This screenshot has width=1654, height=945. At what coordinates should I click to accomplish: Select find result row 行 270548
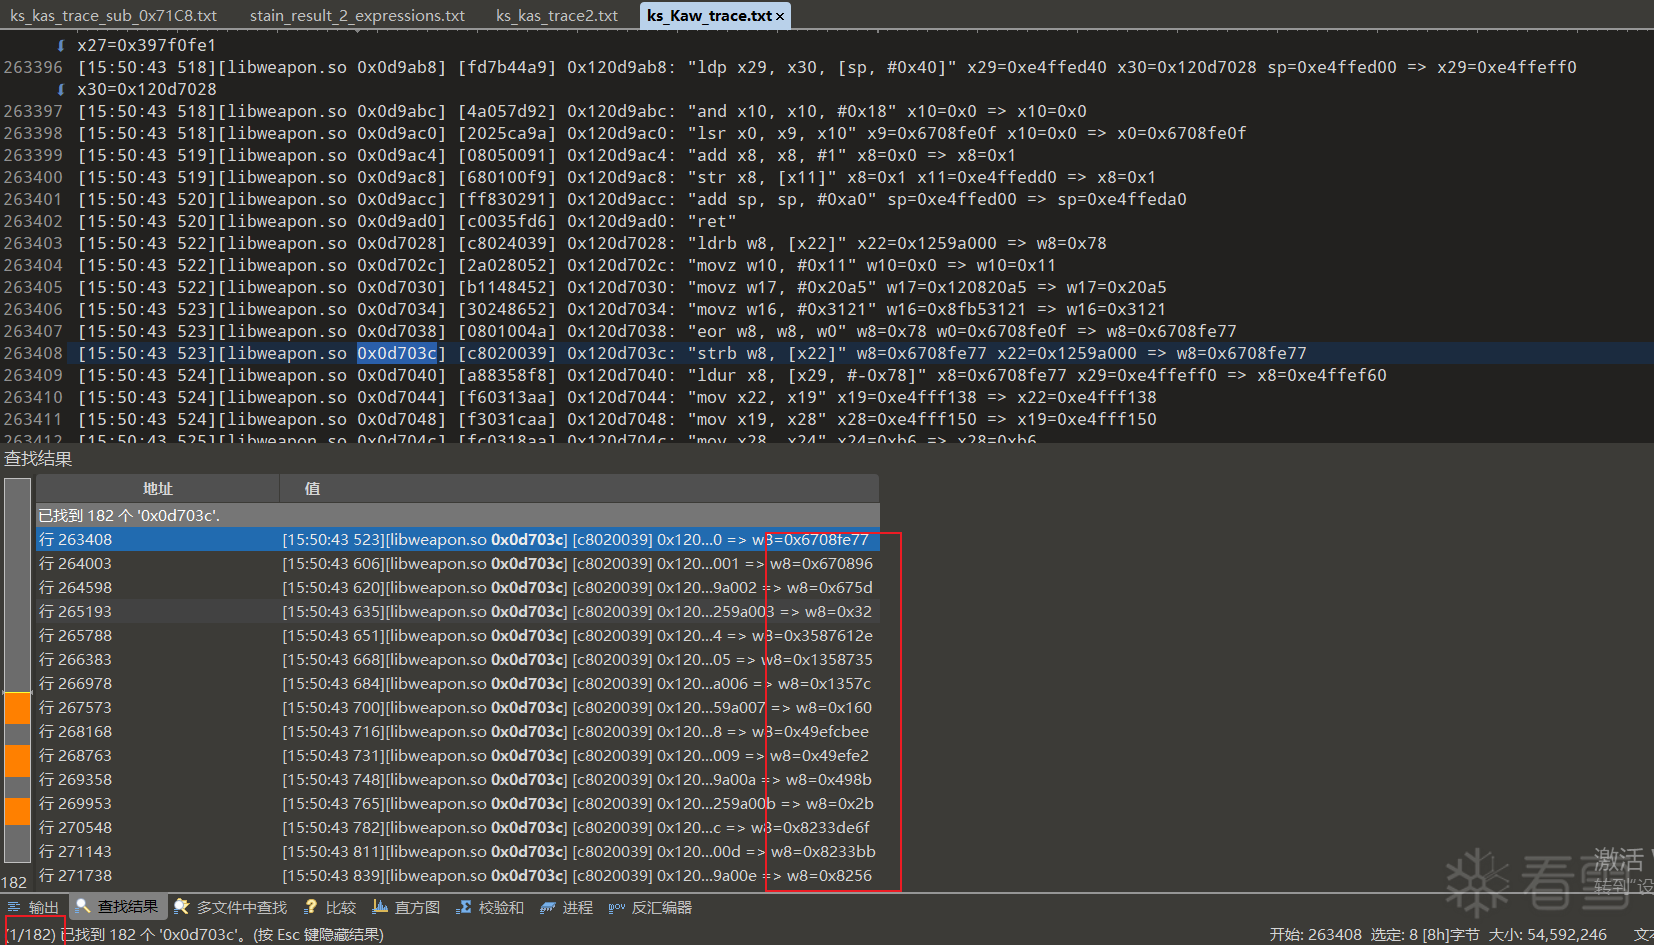(x=458, y=828)
